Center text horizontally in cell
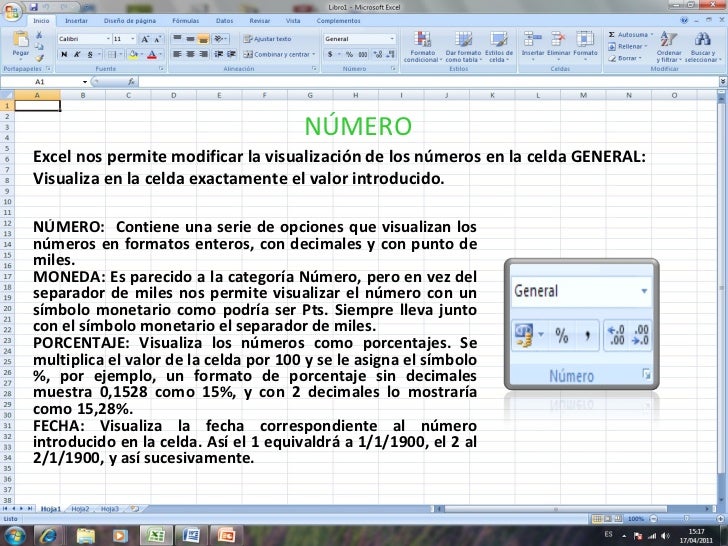 coord(190,54)
